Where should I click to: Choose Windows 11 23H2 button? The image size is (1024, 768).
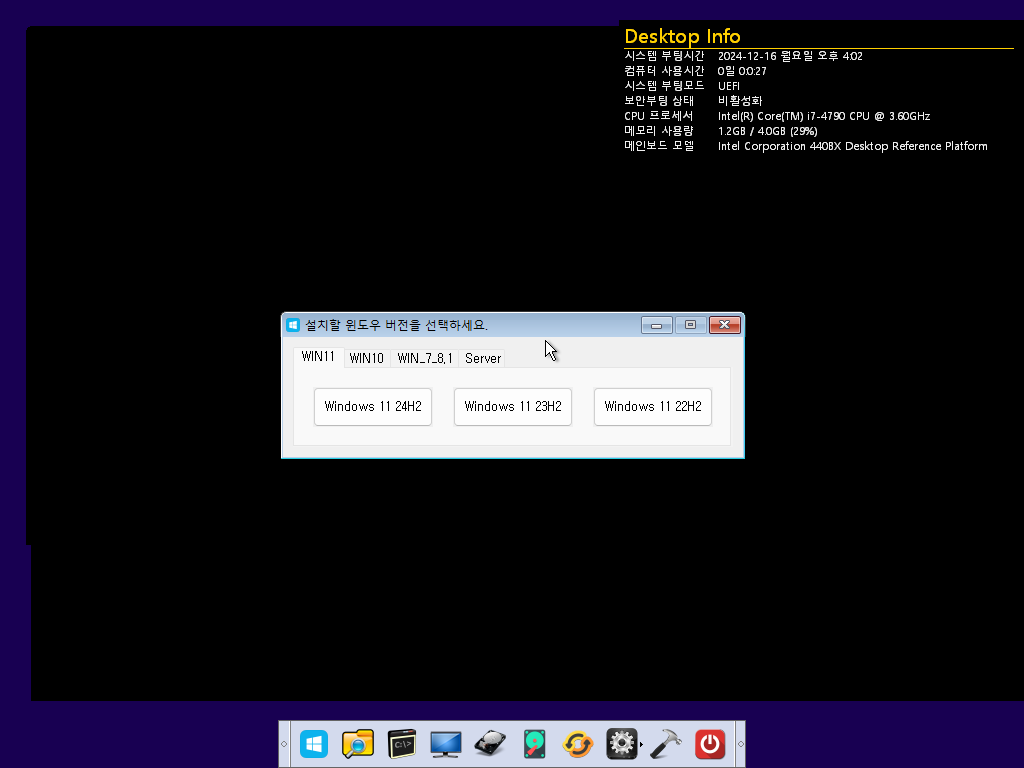coord(513,407)
